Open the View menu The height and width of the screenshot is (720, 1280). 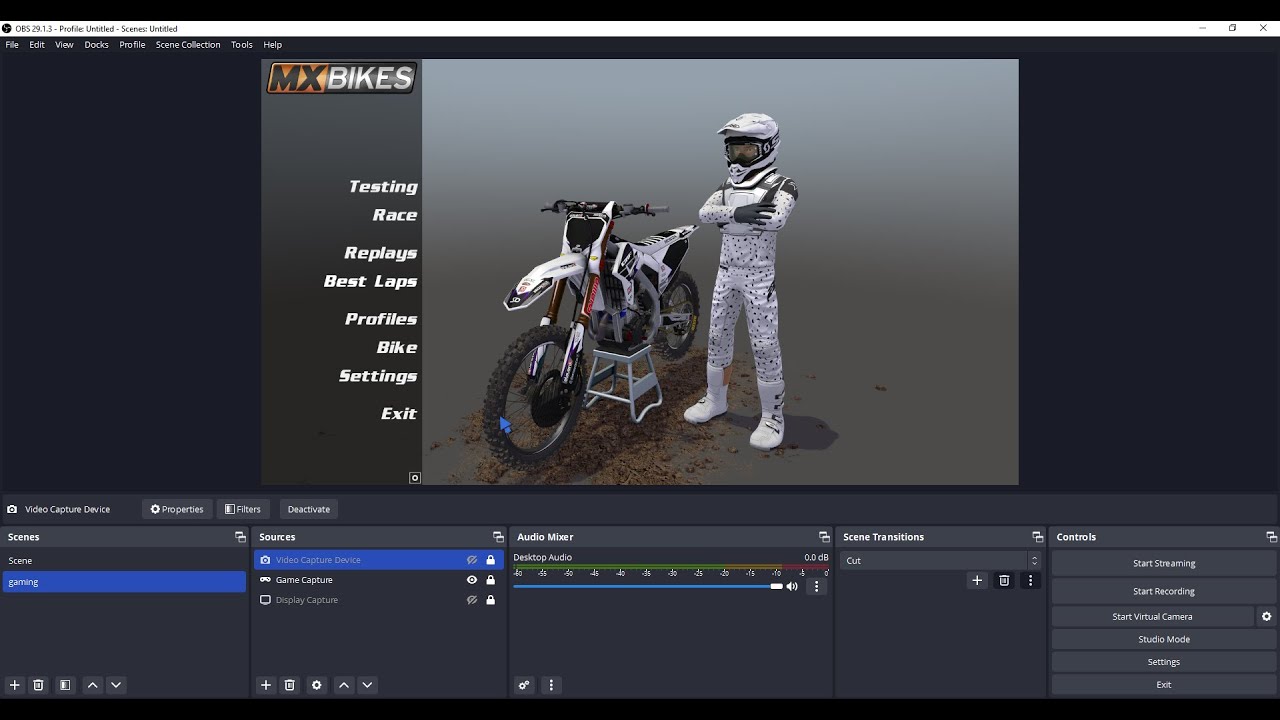pos(64,45)
